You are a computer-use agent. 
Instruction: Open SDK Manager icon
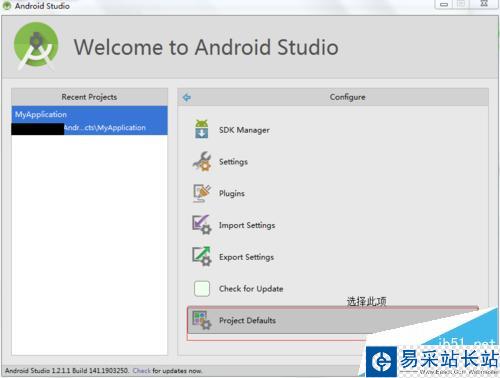201,129
